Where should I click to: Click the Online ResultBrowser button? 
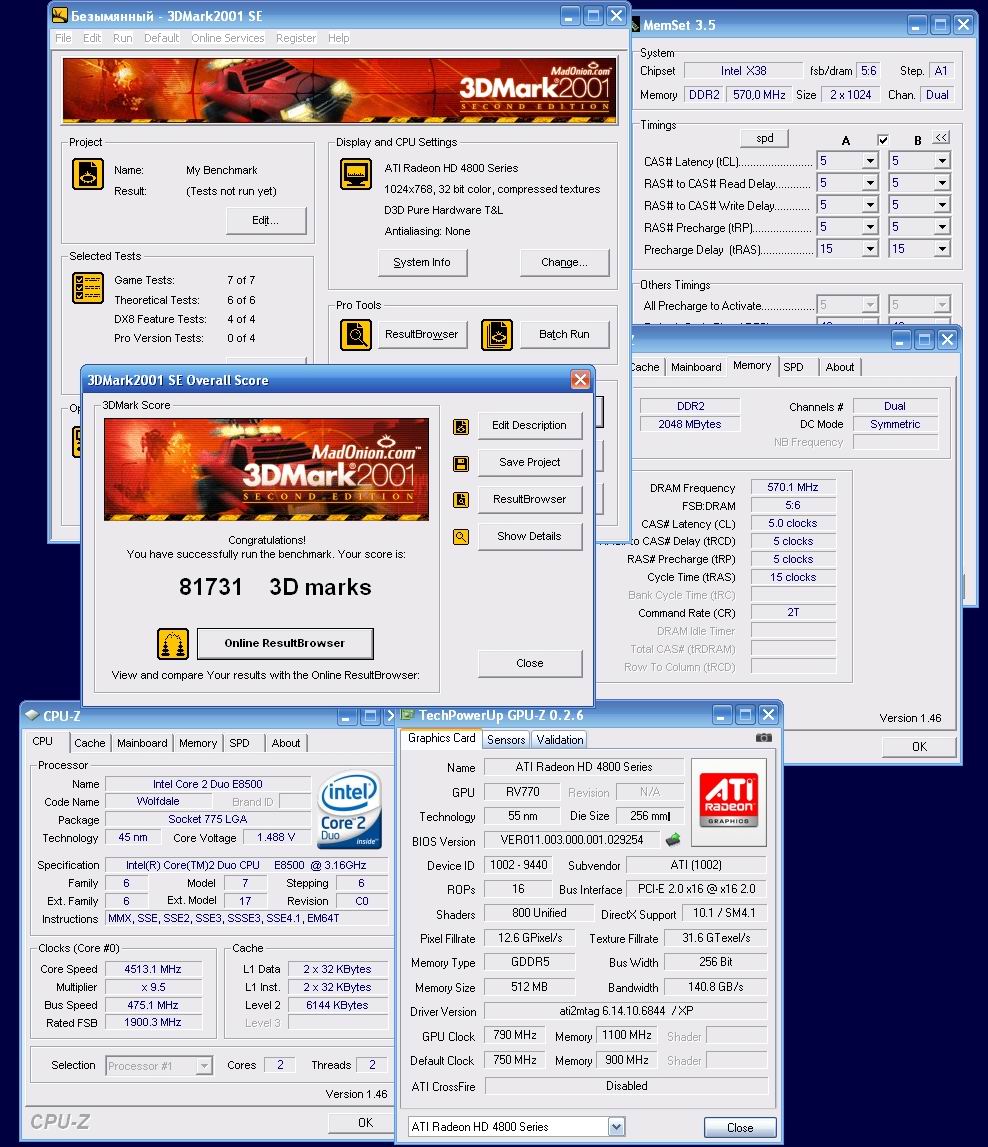pos(285,644)
